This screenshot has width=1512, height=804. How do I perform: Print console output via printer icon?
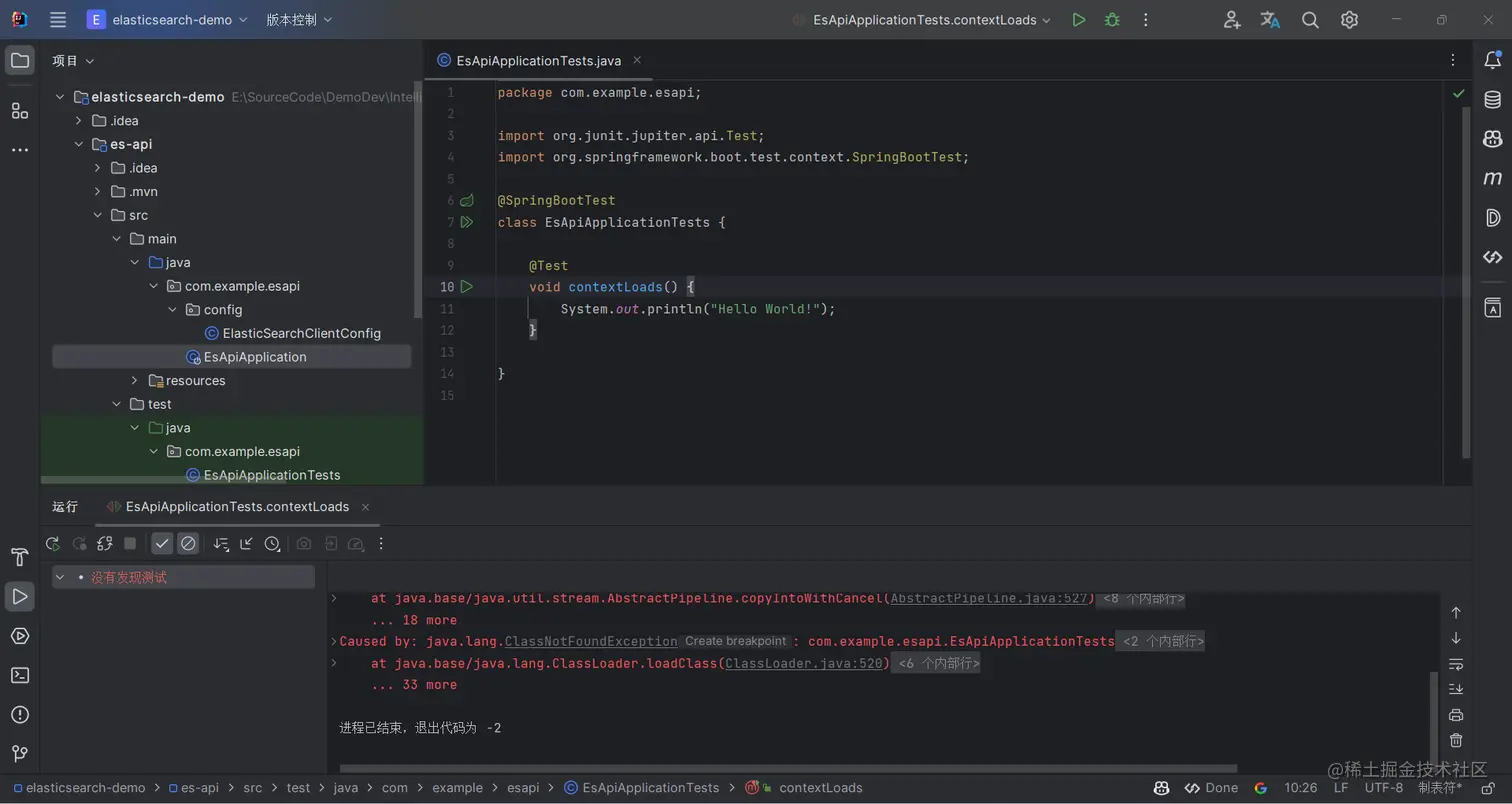[1456, 714]
